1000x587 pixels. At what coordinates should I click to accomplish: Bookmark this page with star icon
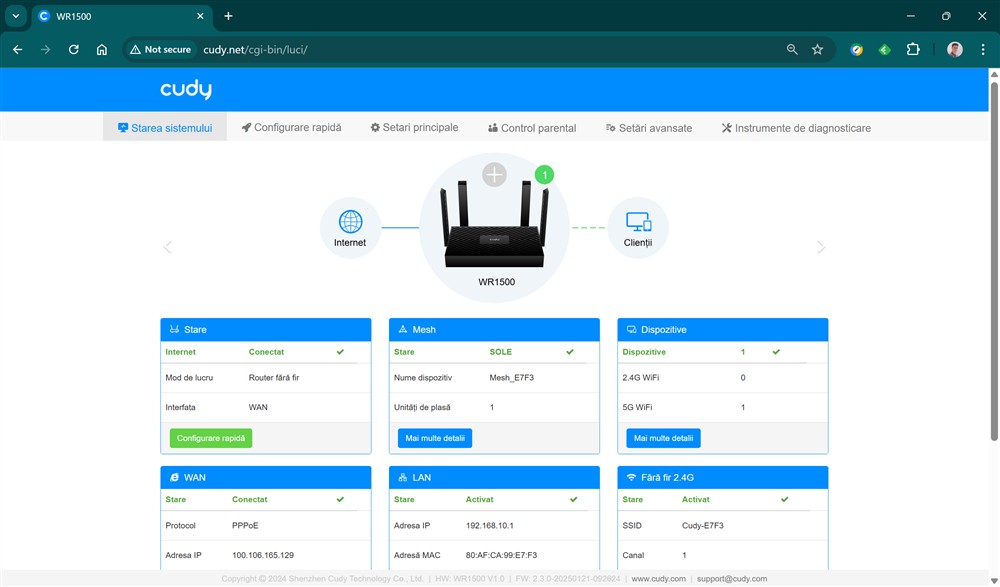(817, 49)
